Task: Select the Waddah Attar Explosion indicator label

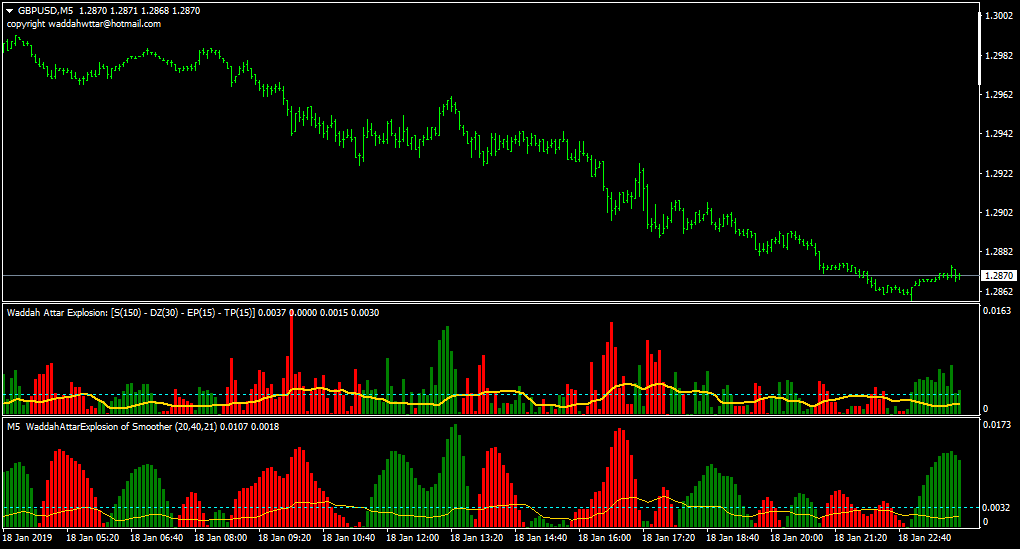Action: coord(131,313)
